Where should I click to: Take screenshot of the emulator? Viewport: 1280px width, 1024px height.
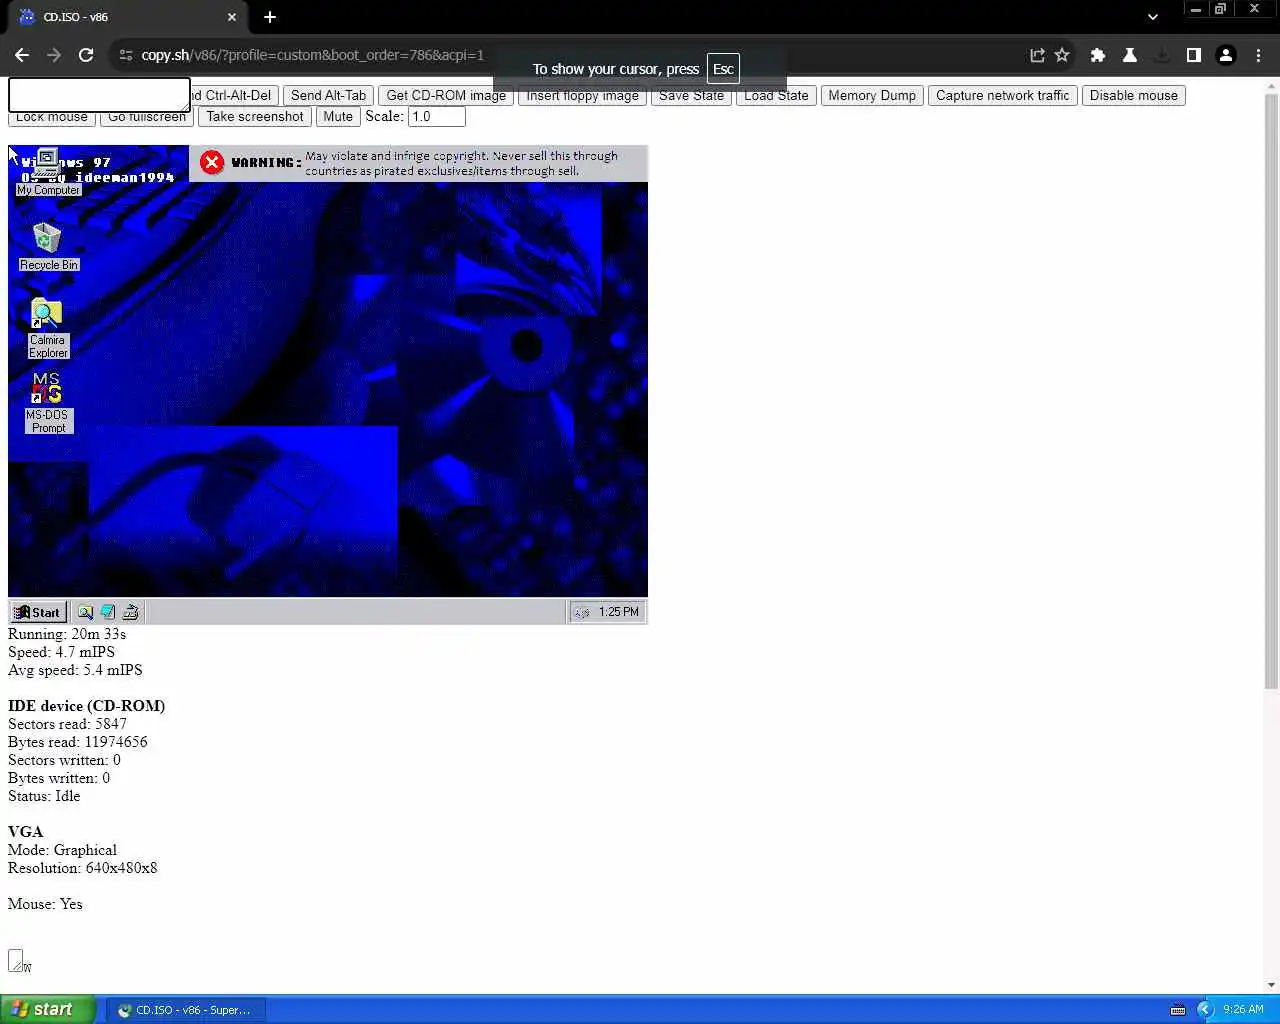[255, 117]
